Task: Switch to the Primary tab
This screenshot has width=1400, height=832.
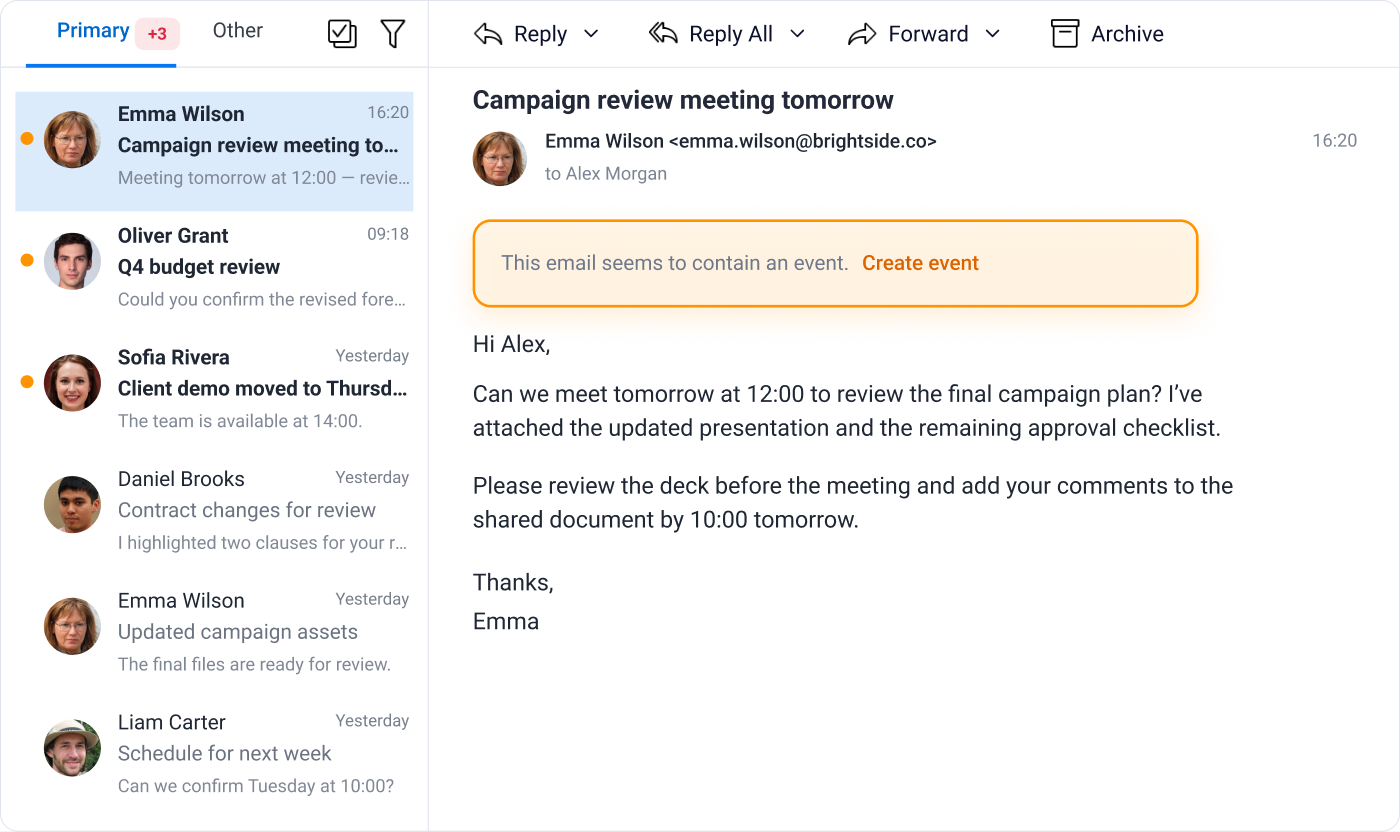Action: (x=93, y=31)
